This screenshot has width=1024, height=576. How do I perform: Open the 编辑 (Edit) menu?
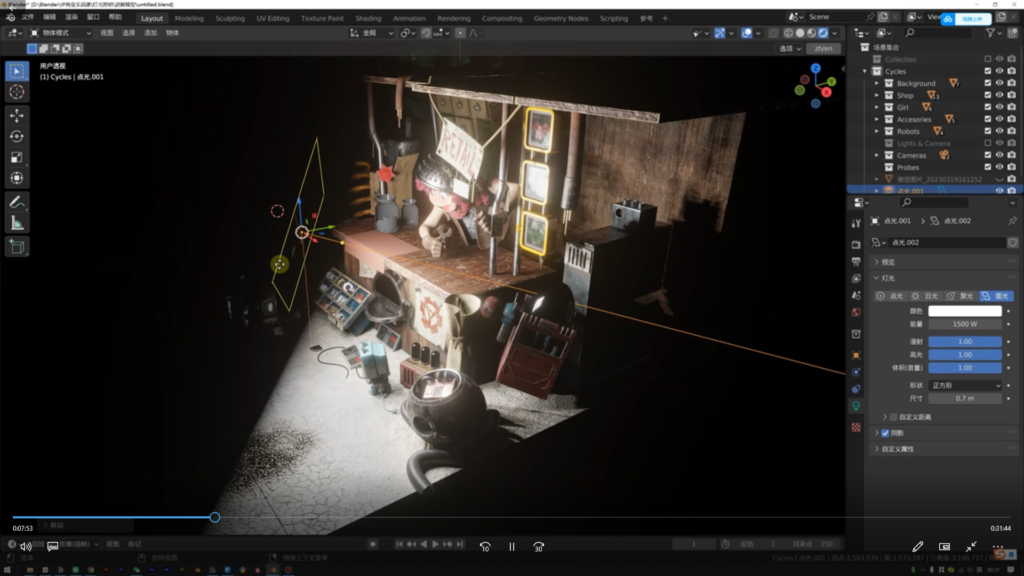tap(50, 18)
